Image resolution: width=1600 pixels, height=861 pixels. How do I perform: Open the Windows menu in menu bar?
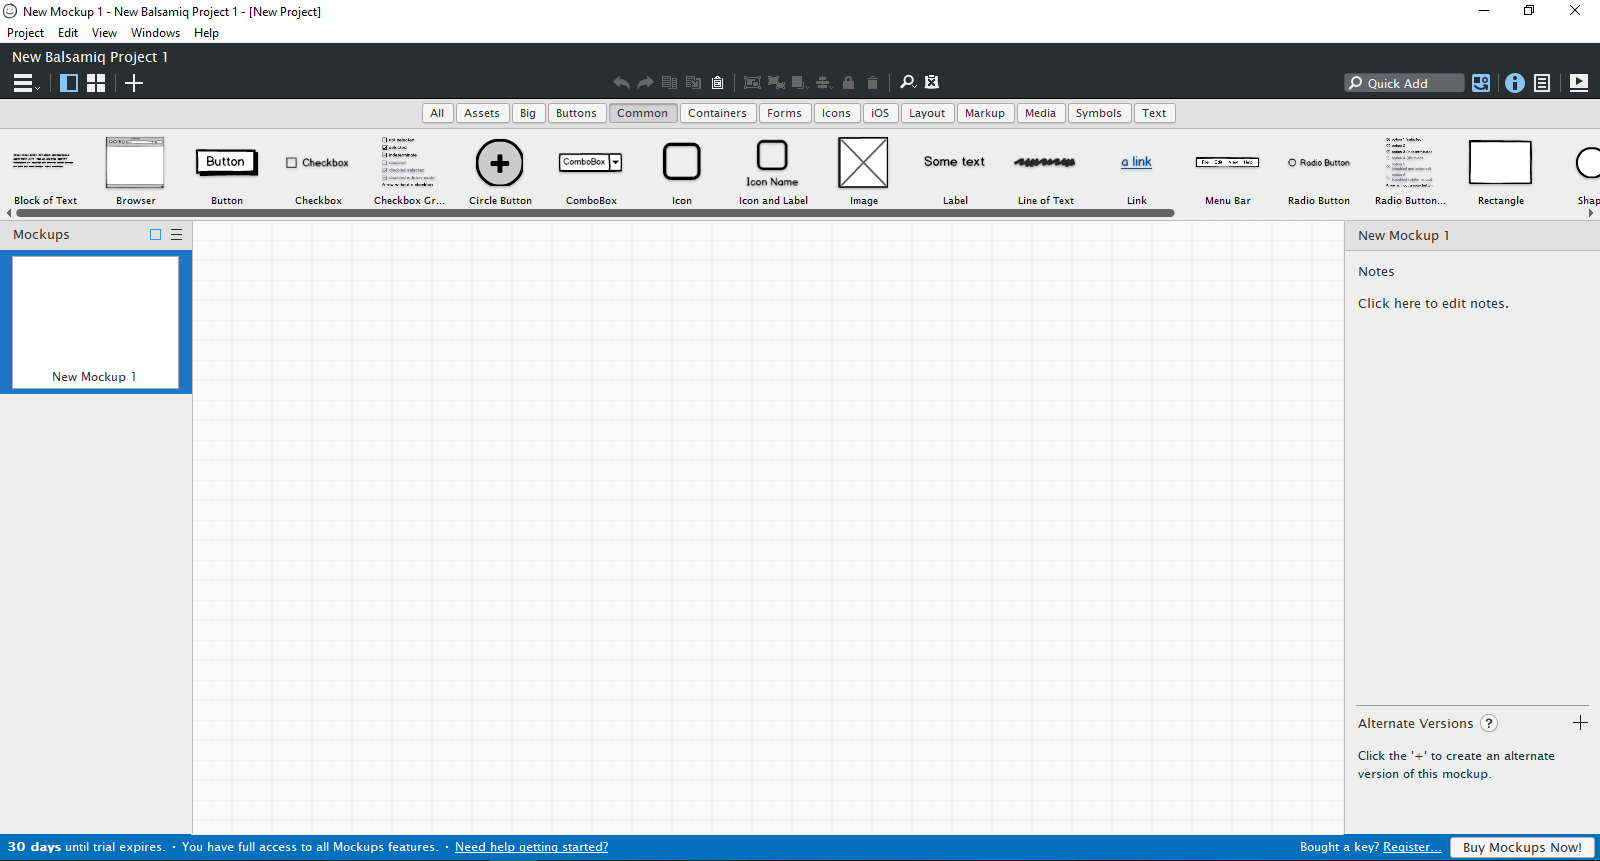pyautogui.click(x=155, y=33)
